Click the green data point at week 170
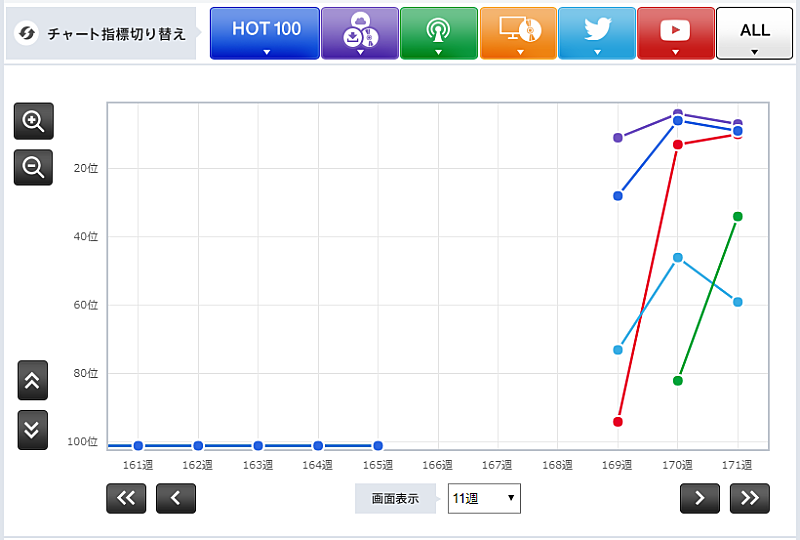The image size is (800, 540). tap(678, 381)
